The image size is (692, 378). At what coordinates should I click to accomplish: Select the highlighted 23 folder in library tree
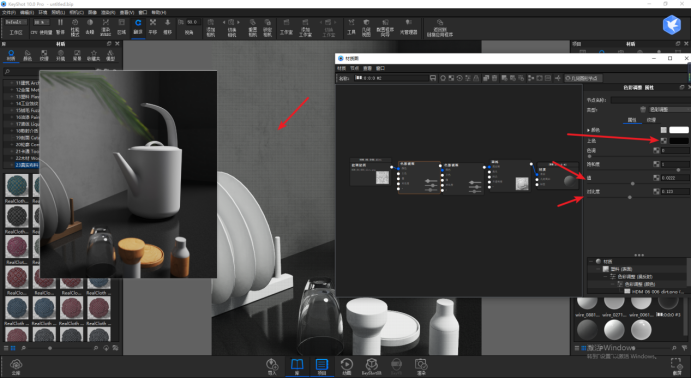pyautogui.click(x=26, y=165)
